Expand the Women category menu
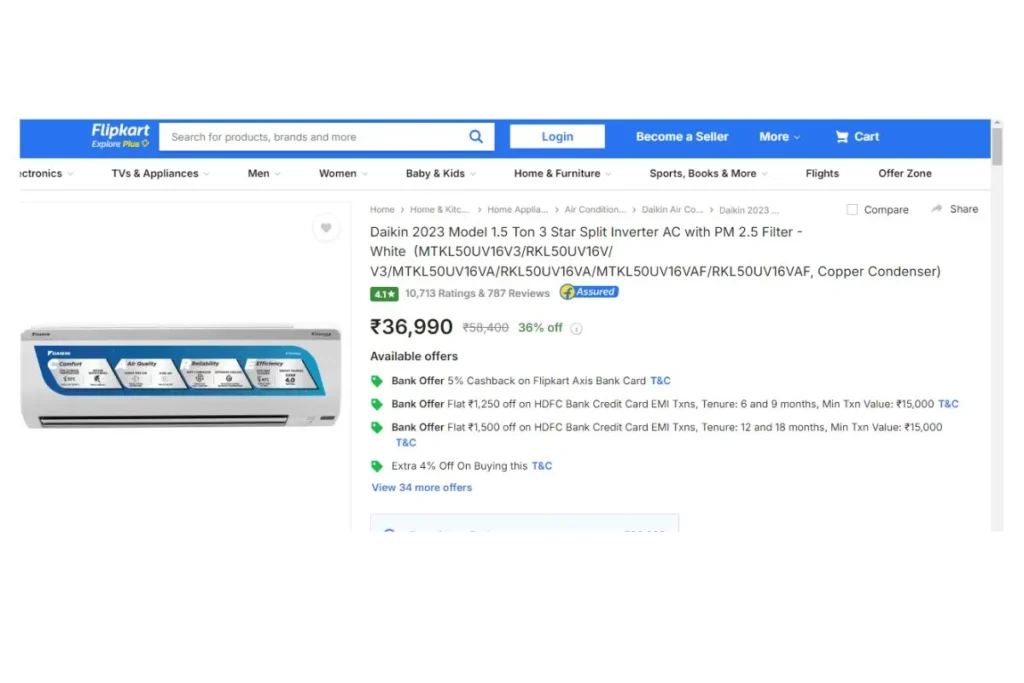The image size is (1024, 683). (x=343, y=174)
